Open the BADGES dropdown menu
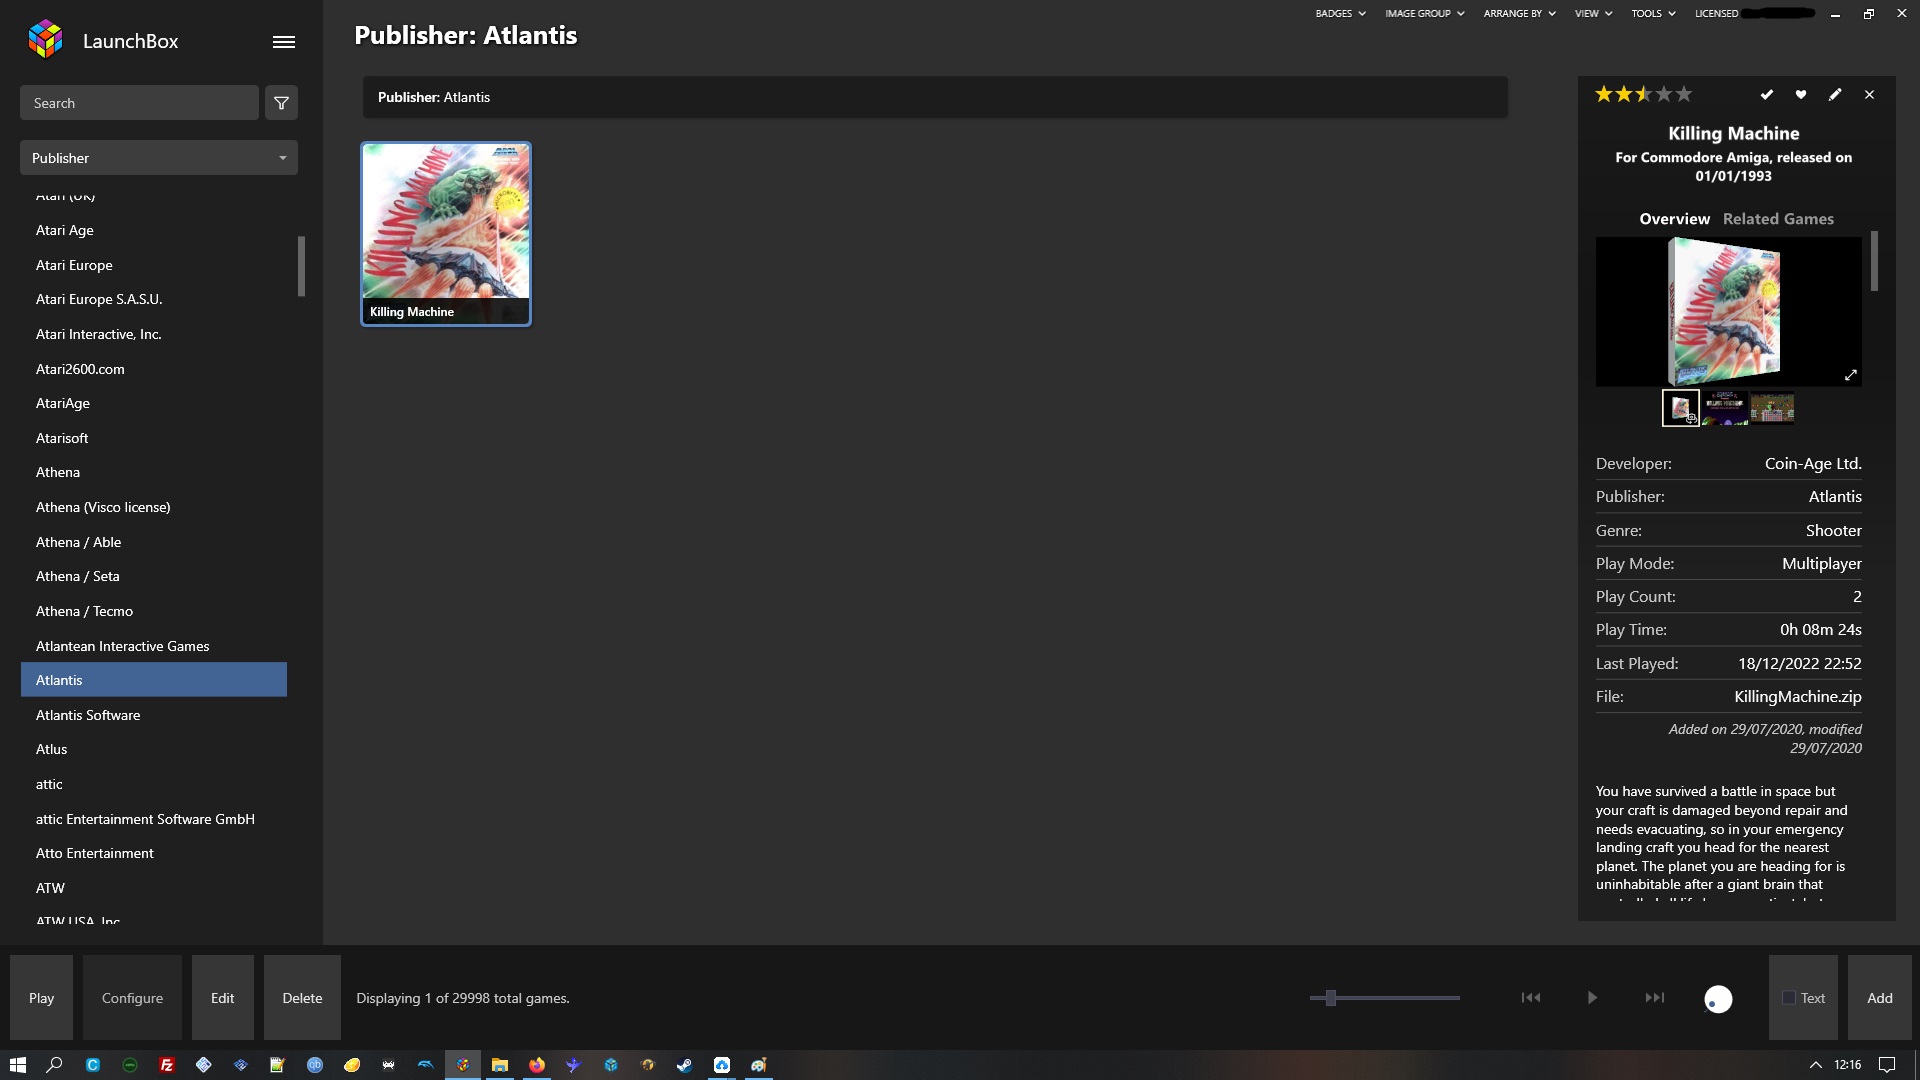This screenshot has width=1920, height=1080. pyautogui.click(x=1340, y=13)
